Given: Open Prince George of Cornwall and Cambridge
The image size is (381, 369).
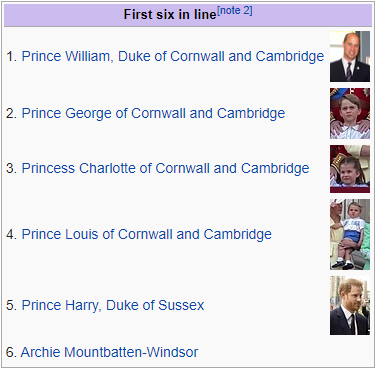Looking at the screenshot, I should [x=153, y=113].
